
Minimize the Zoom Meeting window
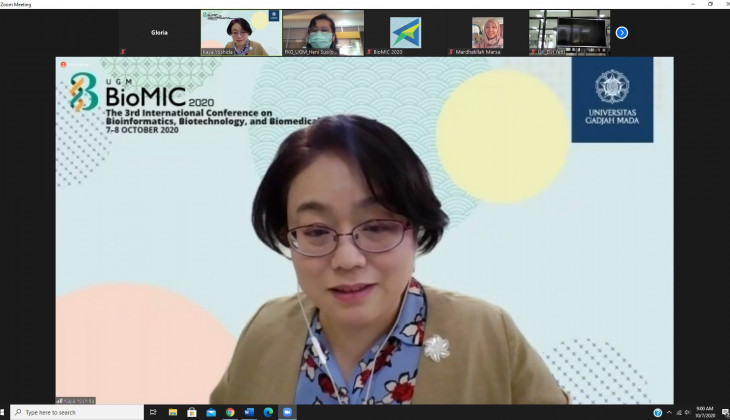tap(693, 4)
